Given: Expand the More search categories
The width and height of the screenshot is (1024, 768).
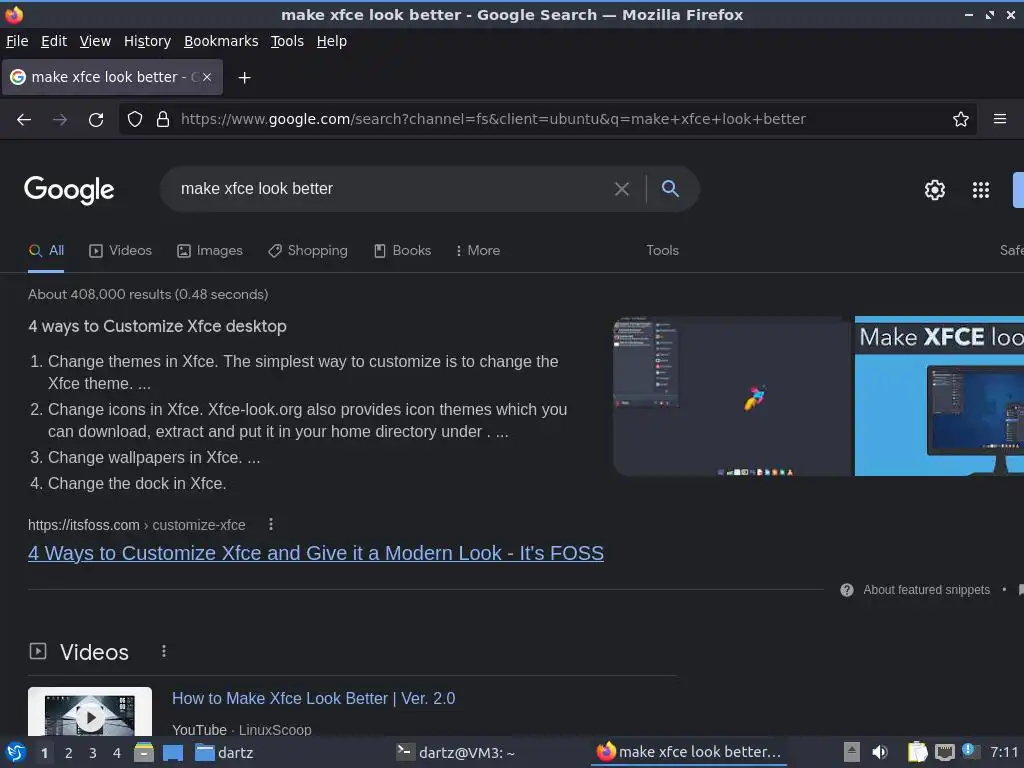Looking at the screenshot, I should click(x=478, y=251).
